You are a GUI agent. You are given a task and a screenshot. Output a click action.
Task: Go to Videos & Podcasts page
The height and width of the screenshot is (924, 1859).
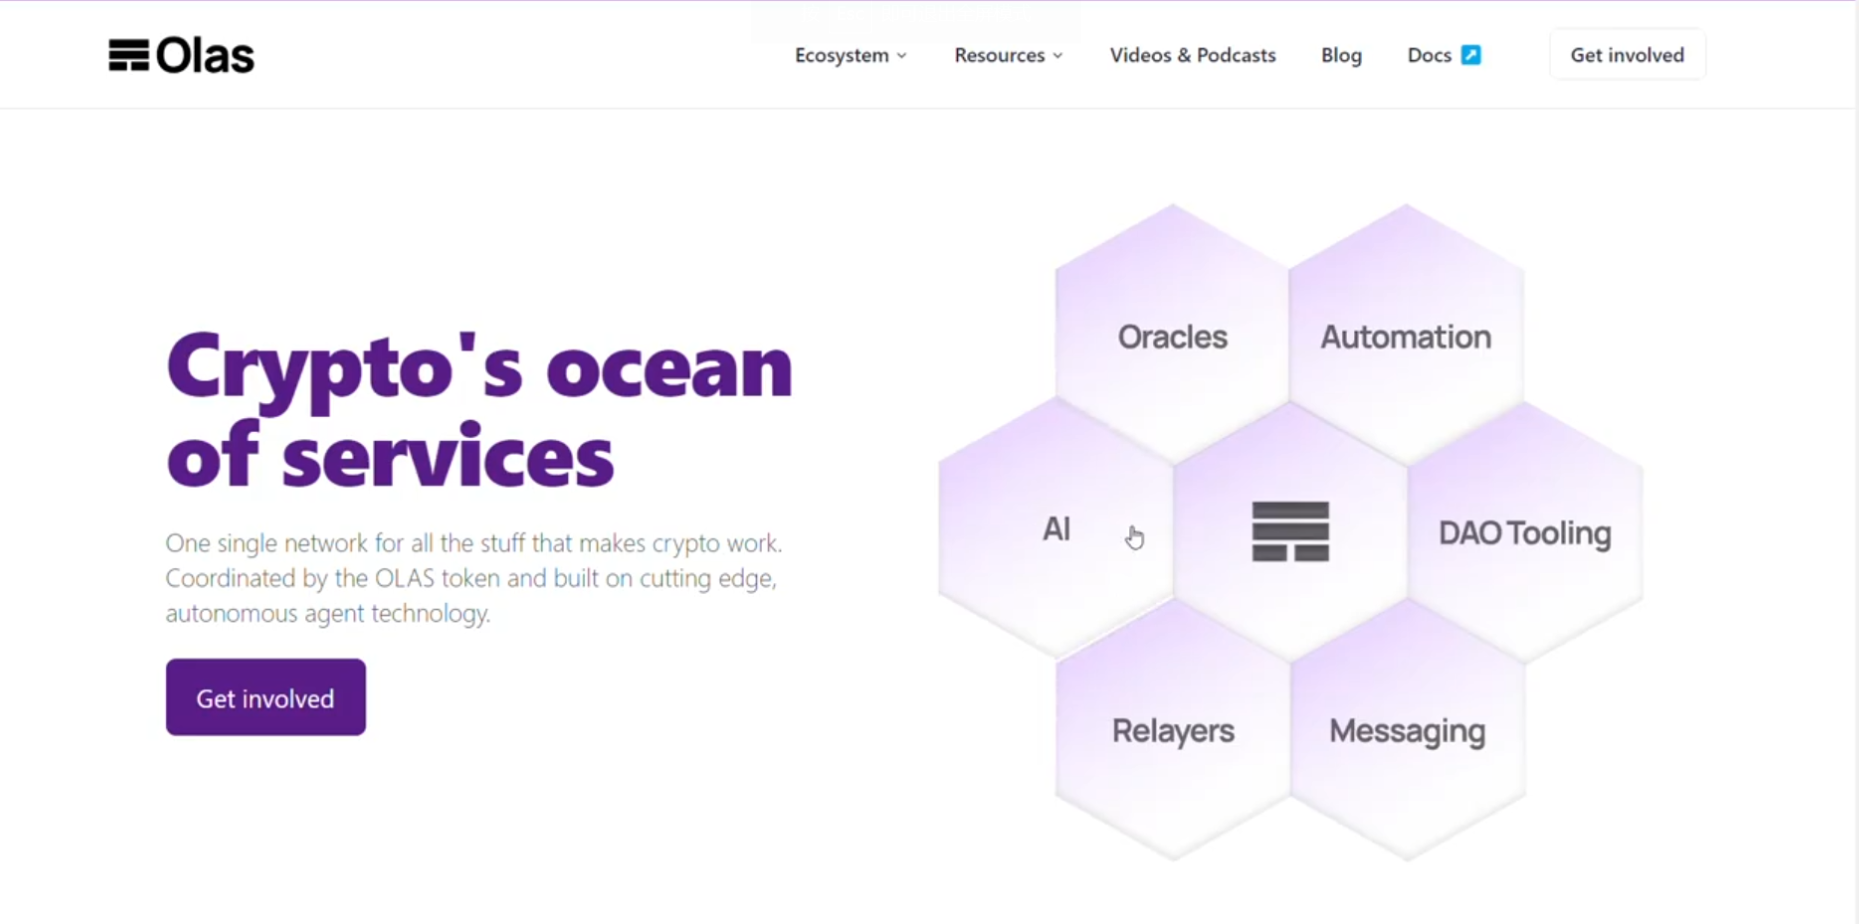point(1192,55)
